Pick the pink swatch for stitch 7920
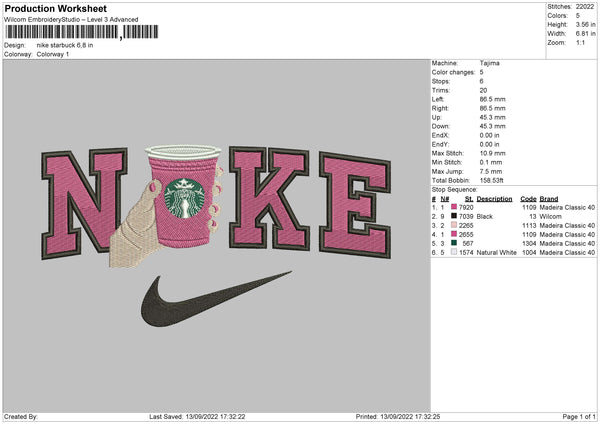This screenshot has height=424, width=600. click(456, 206)
